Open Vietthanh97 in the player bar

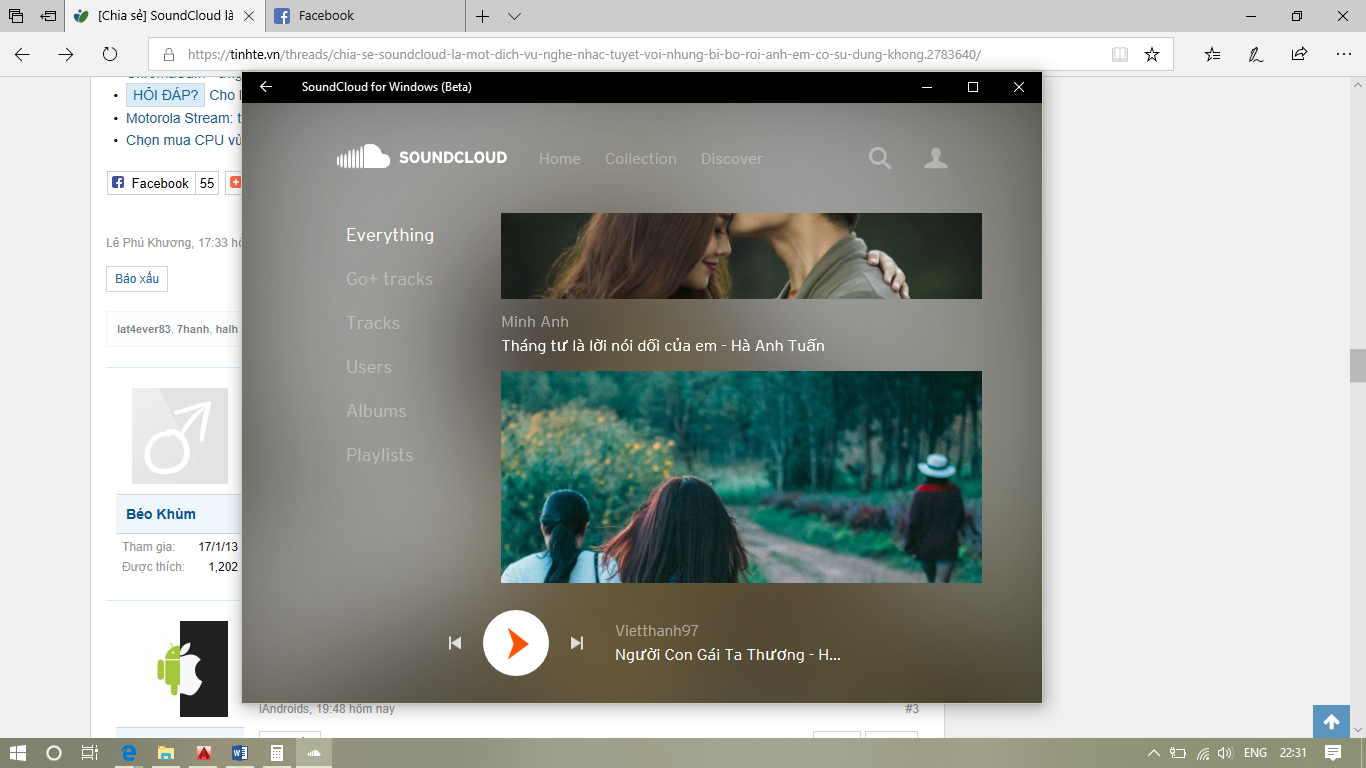(x=657, y=631)
